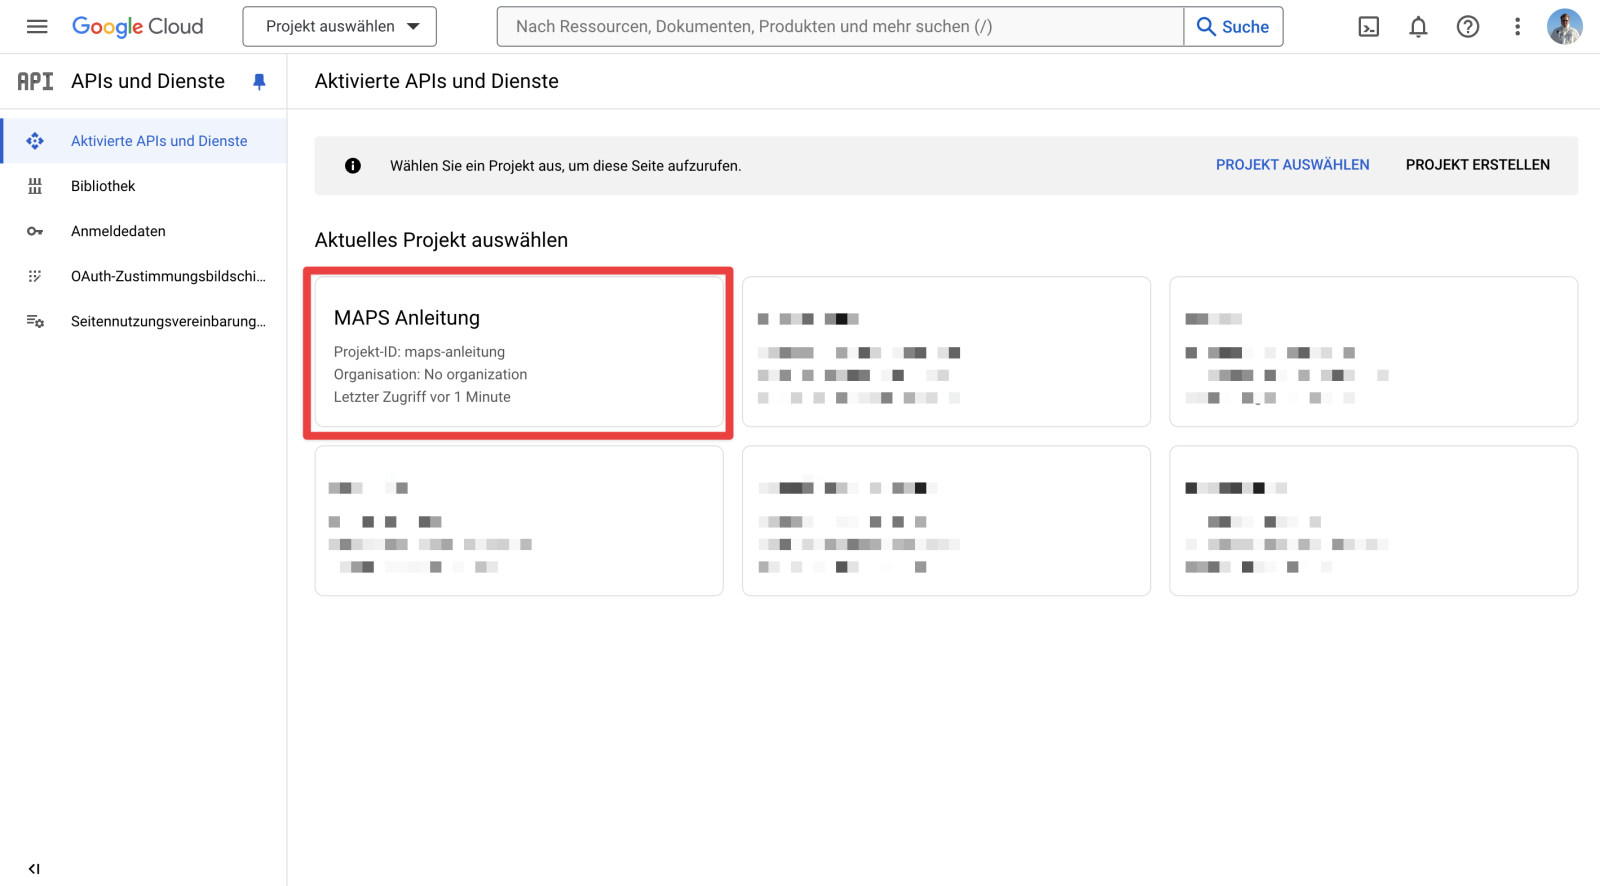Click Organisation: No organization text
1600x886 pixels.
(430, 374)
